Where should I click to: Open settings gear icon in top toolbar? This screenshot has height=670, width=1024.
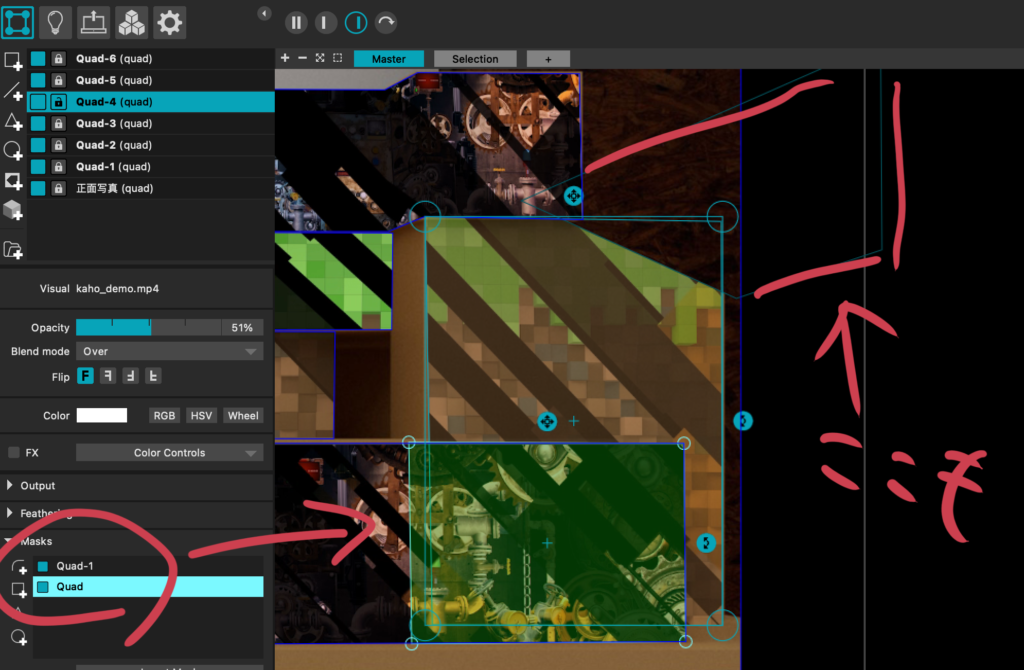(170, 21)
